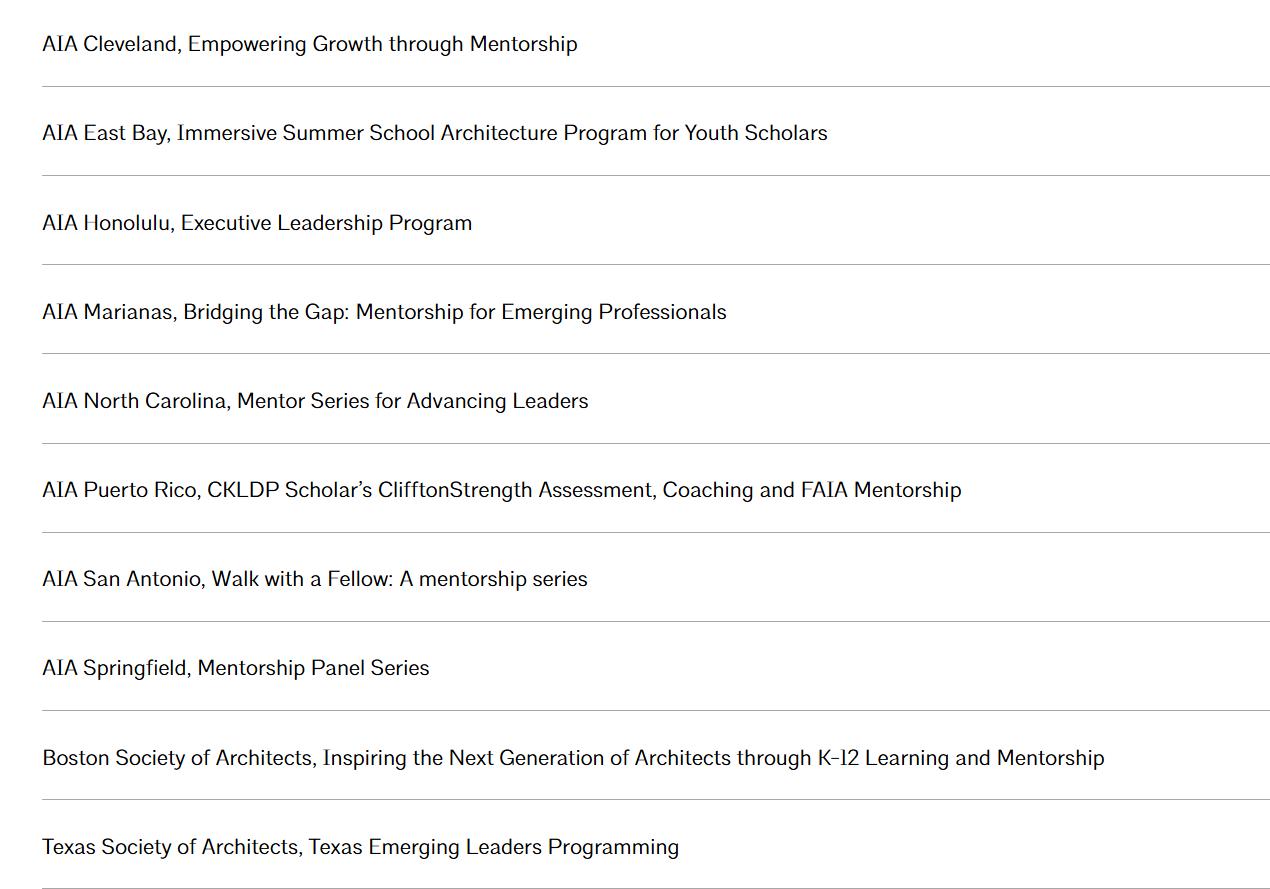Select Empowering Growth through Mentorship row
Screen dimensions: 1270x889
click(x=310, y=44)
